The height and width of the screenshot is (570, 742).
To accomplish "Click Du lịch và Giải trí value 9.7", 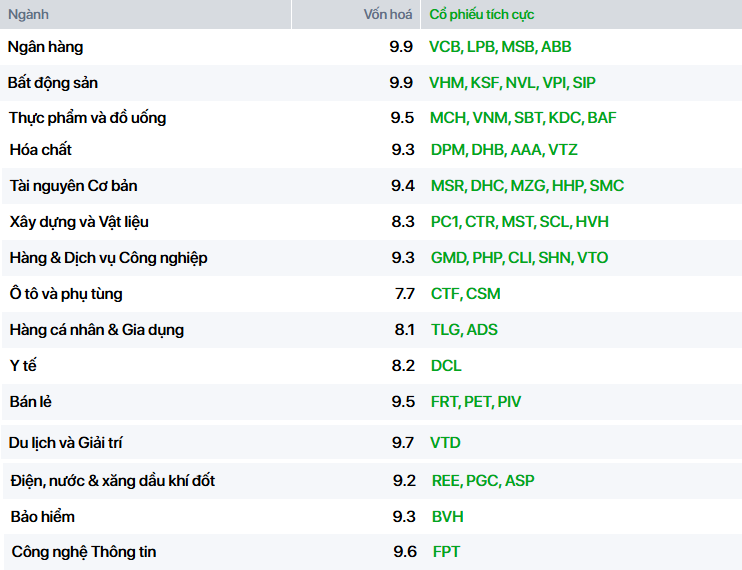I will (x=403, y=443).
